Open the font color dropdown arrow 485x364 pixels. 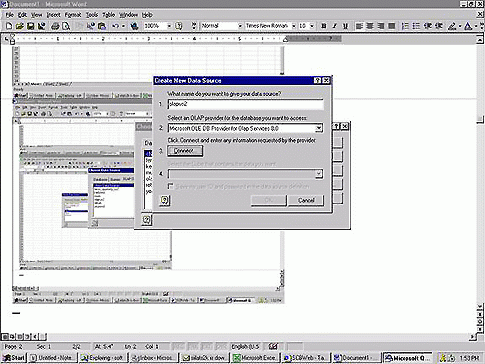pos(476,26)
